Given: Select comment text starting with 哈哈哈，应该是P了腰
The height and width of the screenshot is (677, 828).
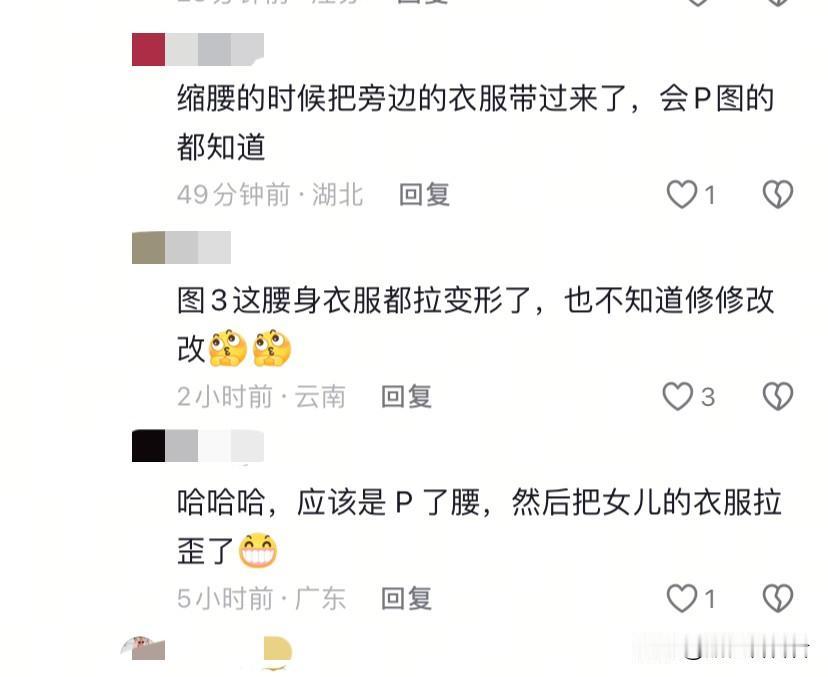Looking at the screenshot, I should pos(478,526).
